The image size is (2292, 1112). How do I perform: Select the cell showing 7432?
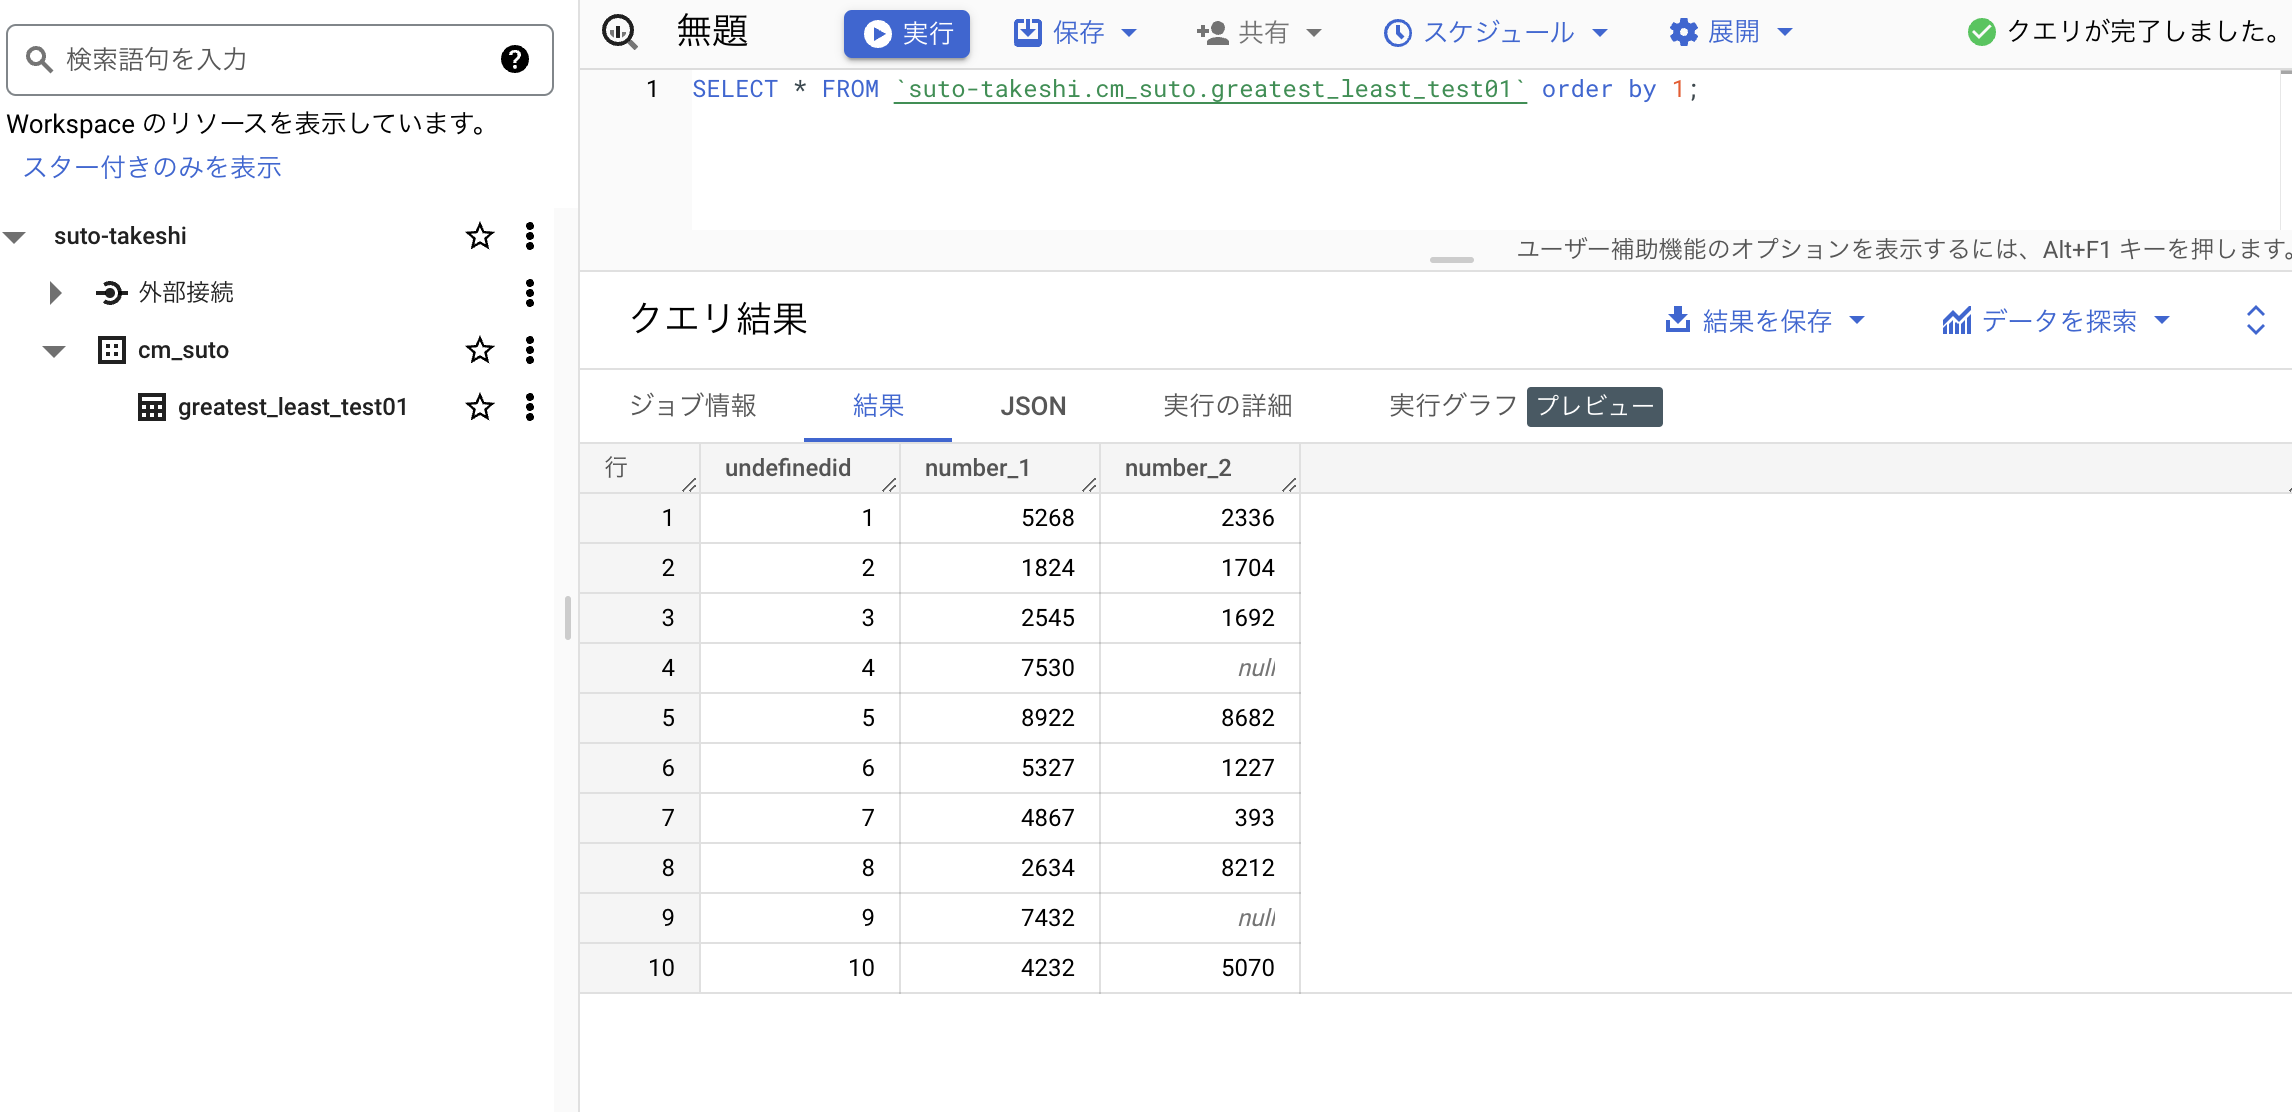click(x=1000, y=918)
